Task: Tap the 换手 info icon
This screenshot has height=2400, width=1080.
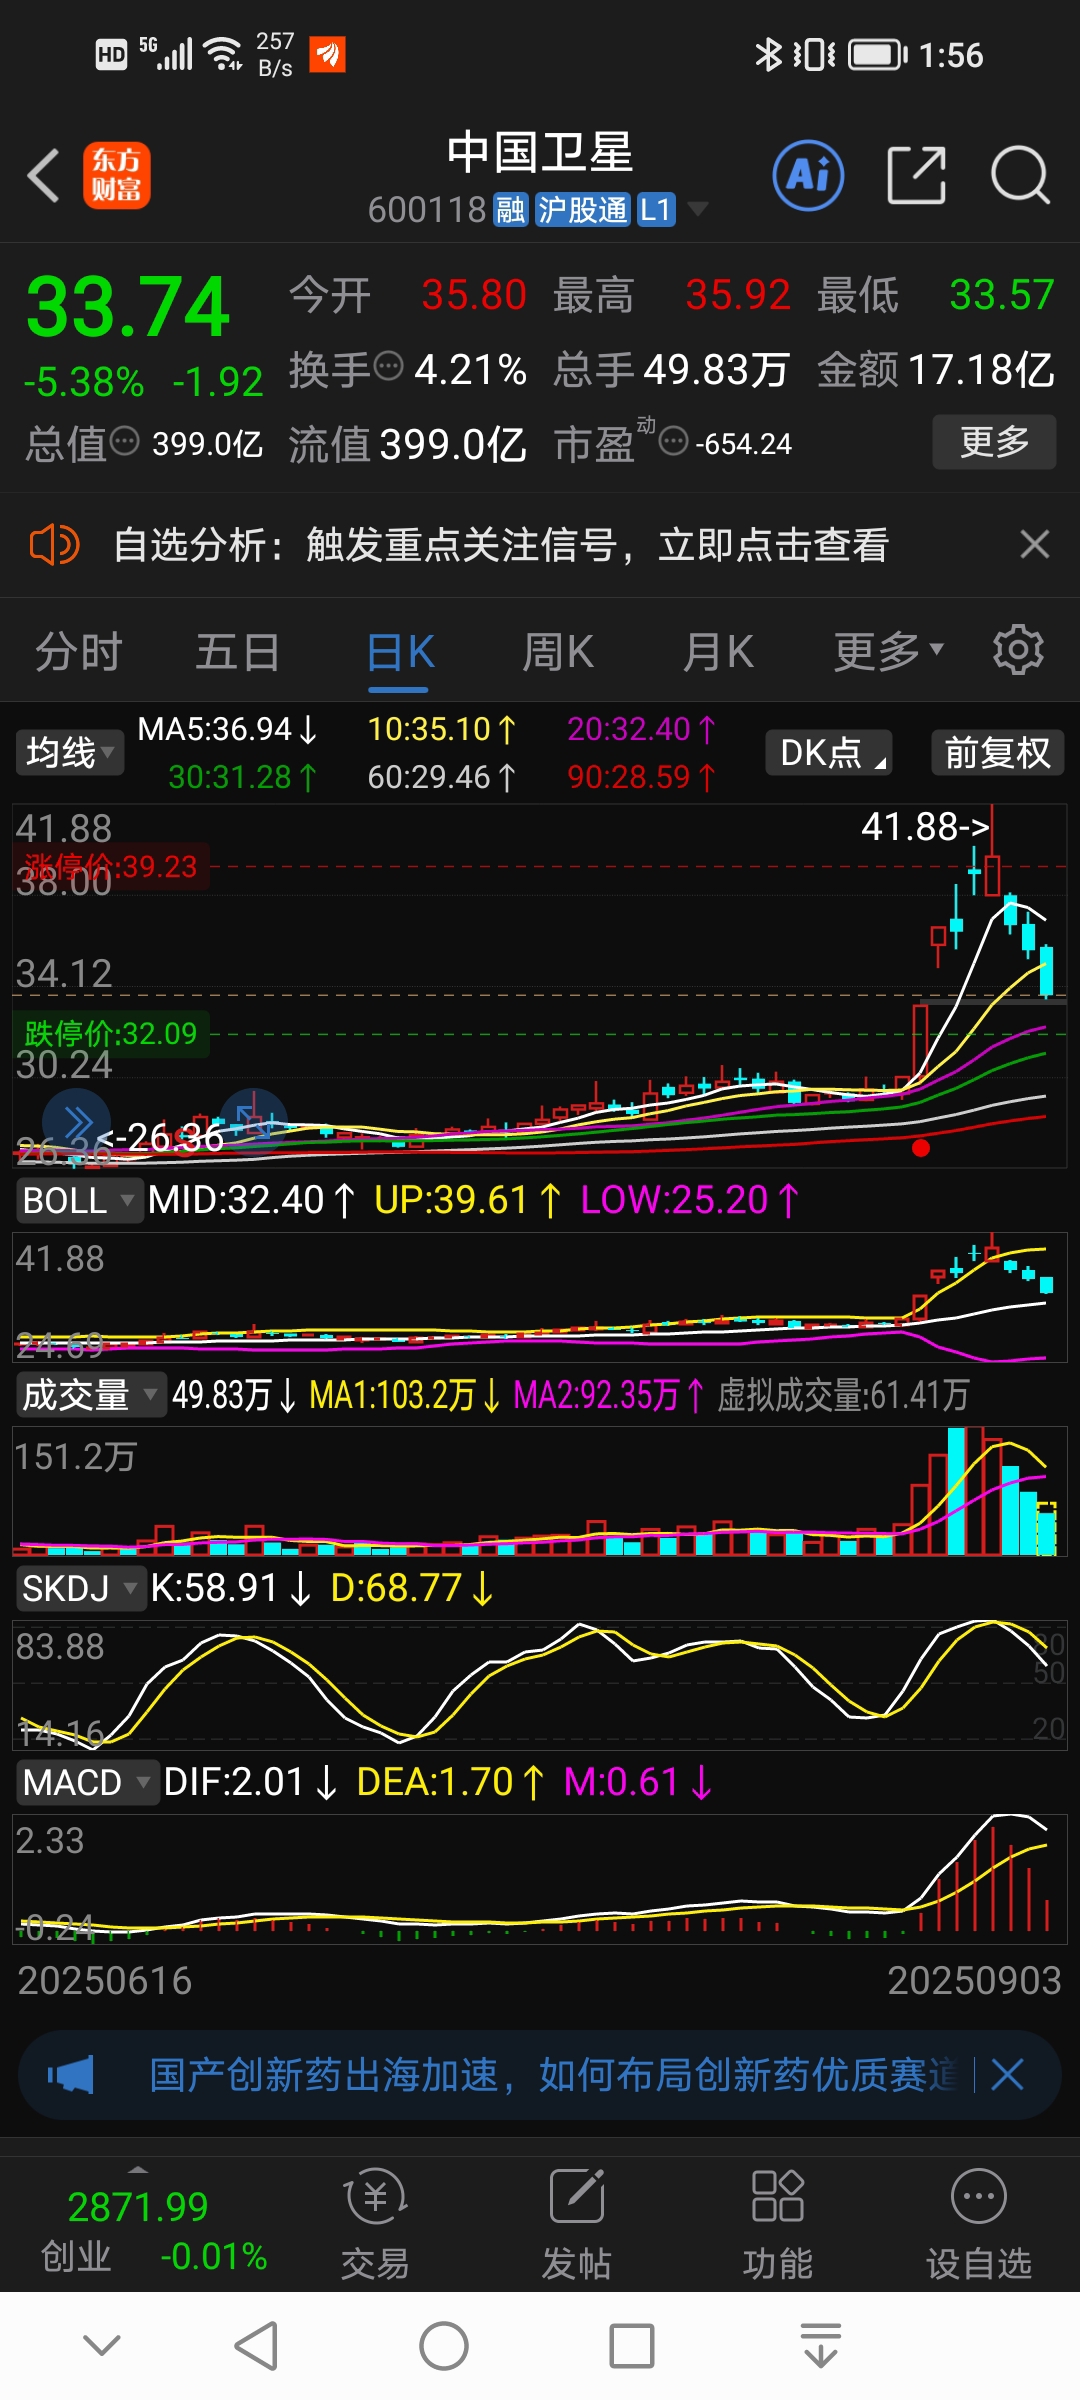Action: tap(388, 367)
